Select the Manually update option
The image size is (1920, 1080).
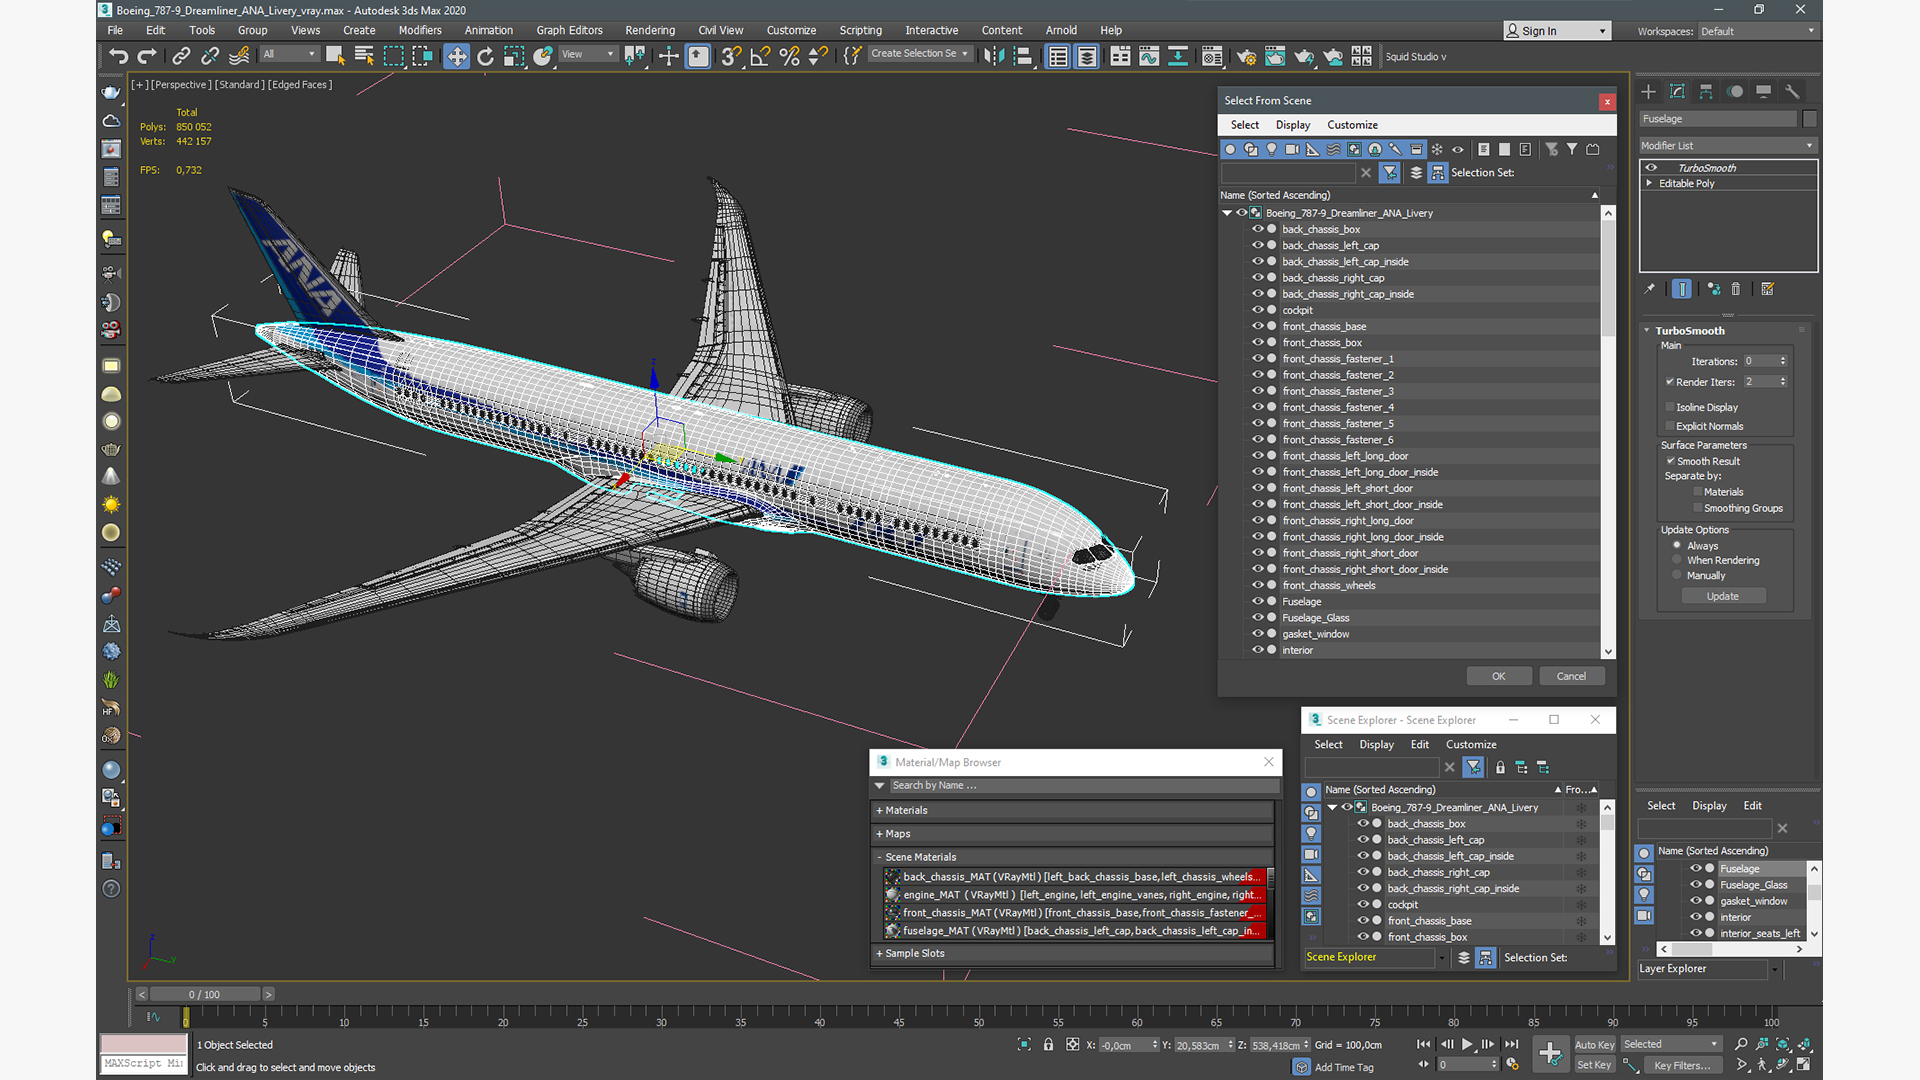tap(1677, 575)
